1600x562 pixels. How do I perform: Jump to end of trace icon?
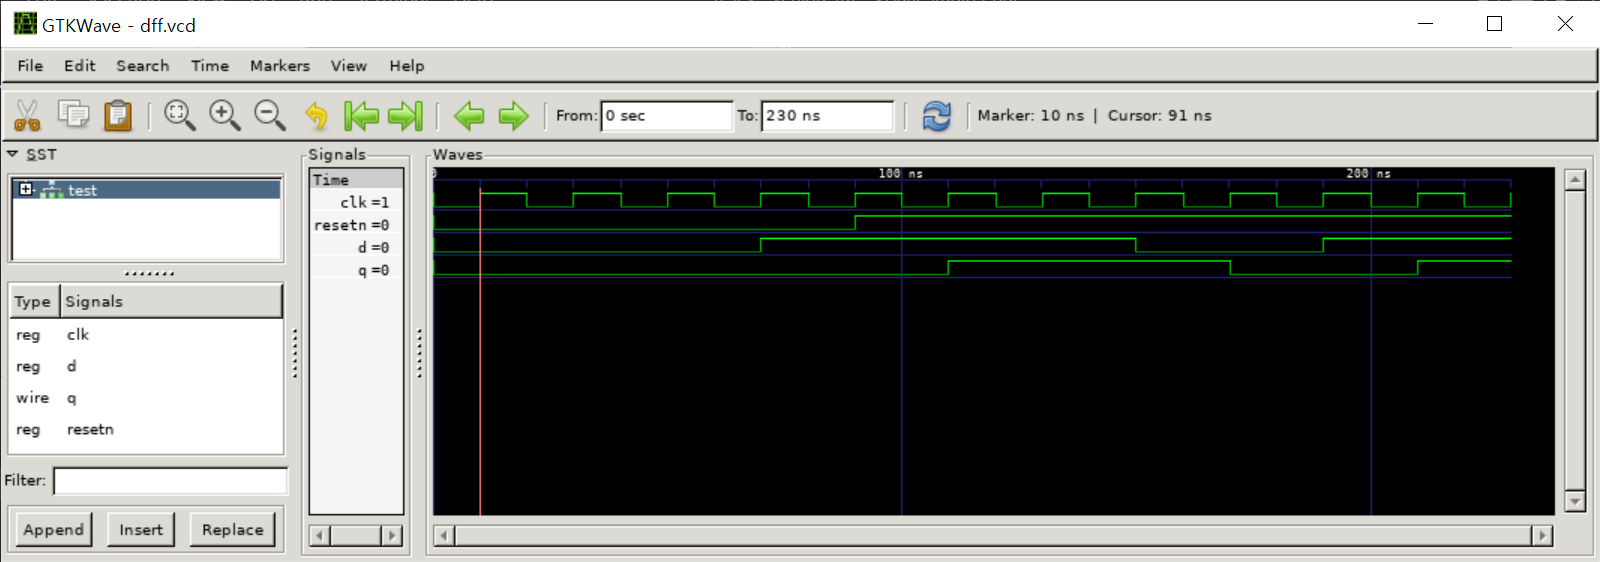click(x=406, y=116)
